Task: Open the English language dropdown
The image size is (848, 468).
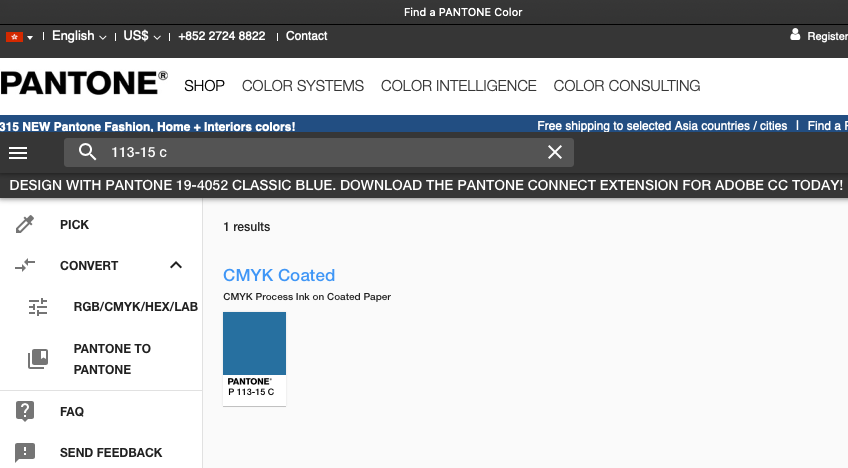Action: click(79, 36)
